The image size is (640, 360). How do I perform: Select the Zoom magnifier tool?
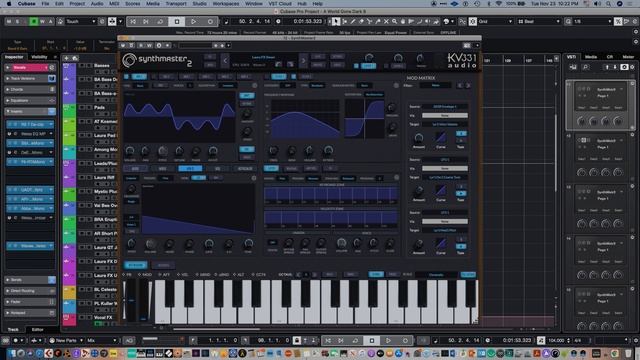pos(394,21)
